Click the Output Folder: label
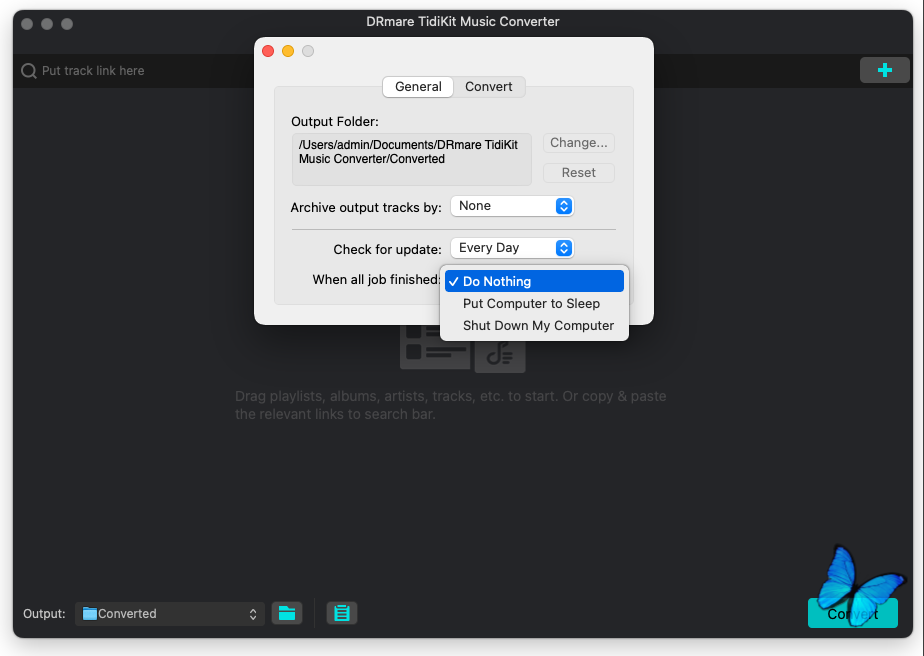Viewport: 924px width, 656px height. pyautogui.click(x=335, y=121)
